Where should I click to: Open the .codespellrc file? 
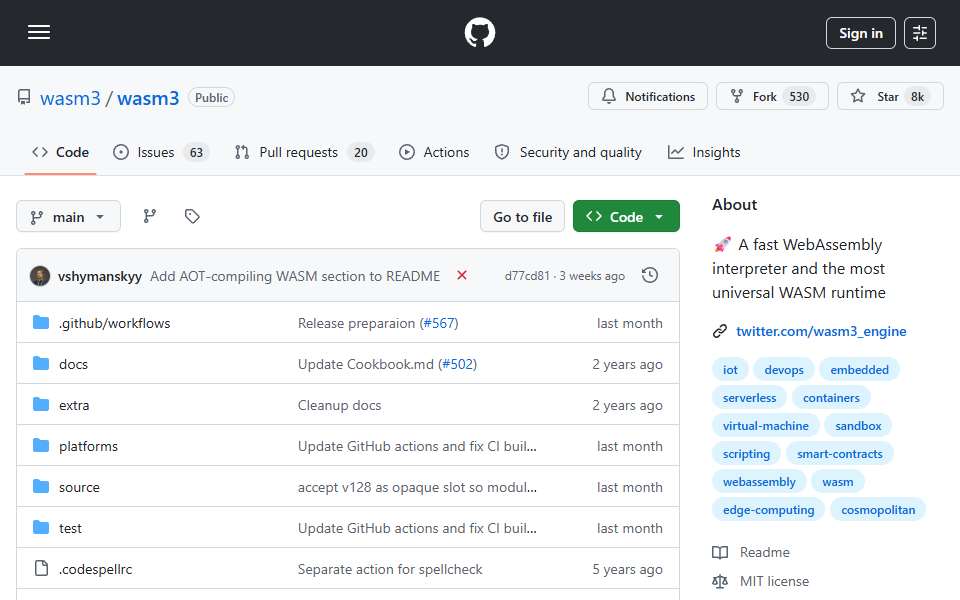coord(96,569)
